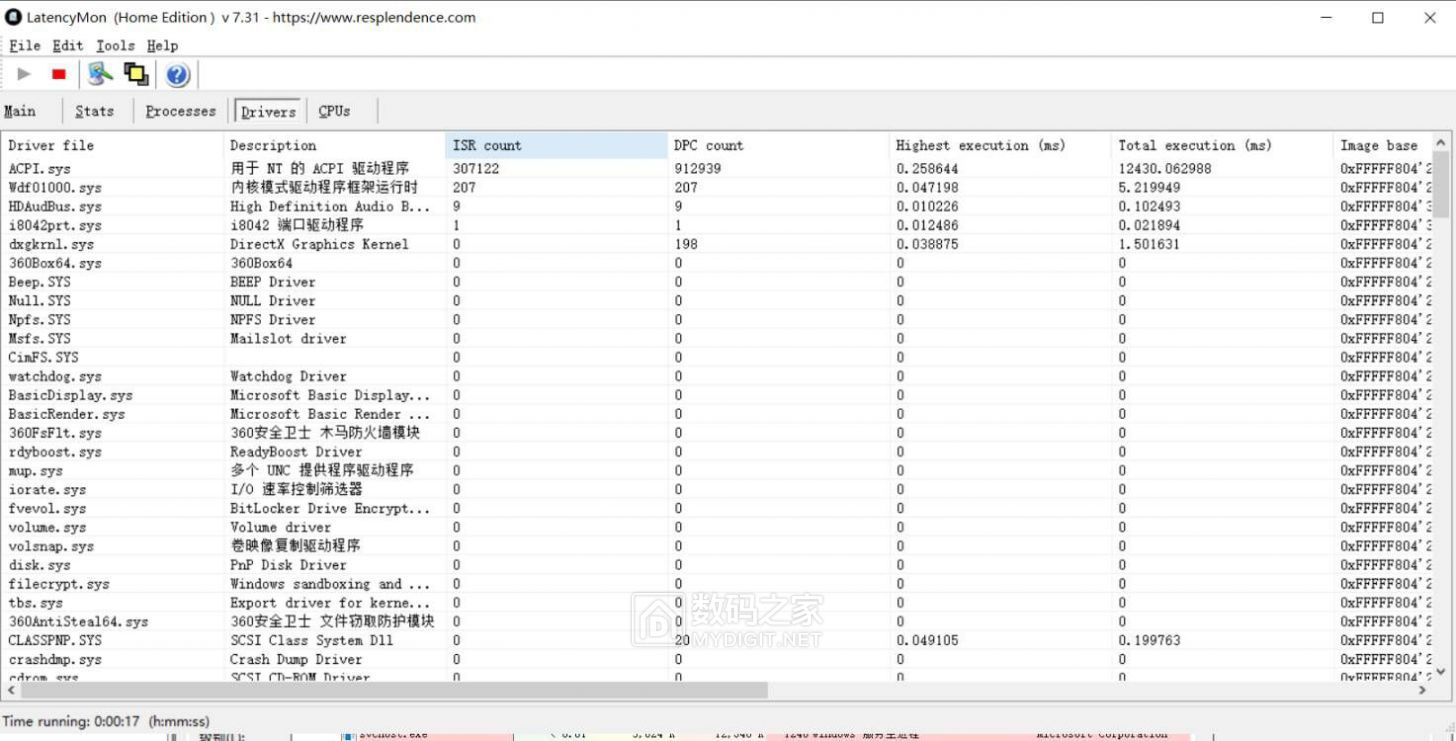Viewport: 1456px width, 741px height.
Task: Click the DirectX Graphics Kernel description
Action: tap(319, 244)
